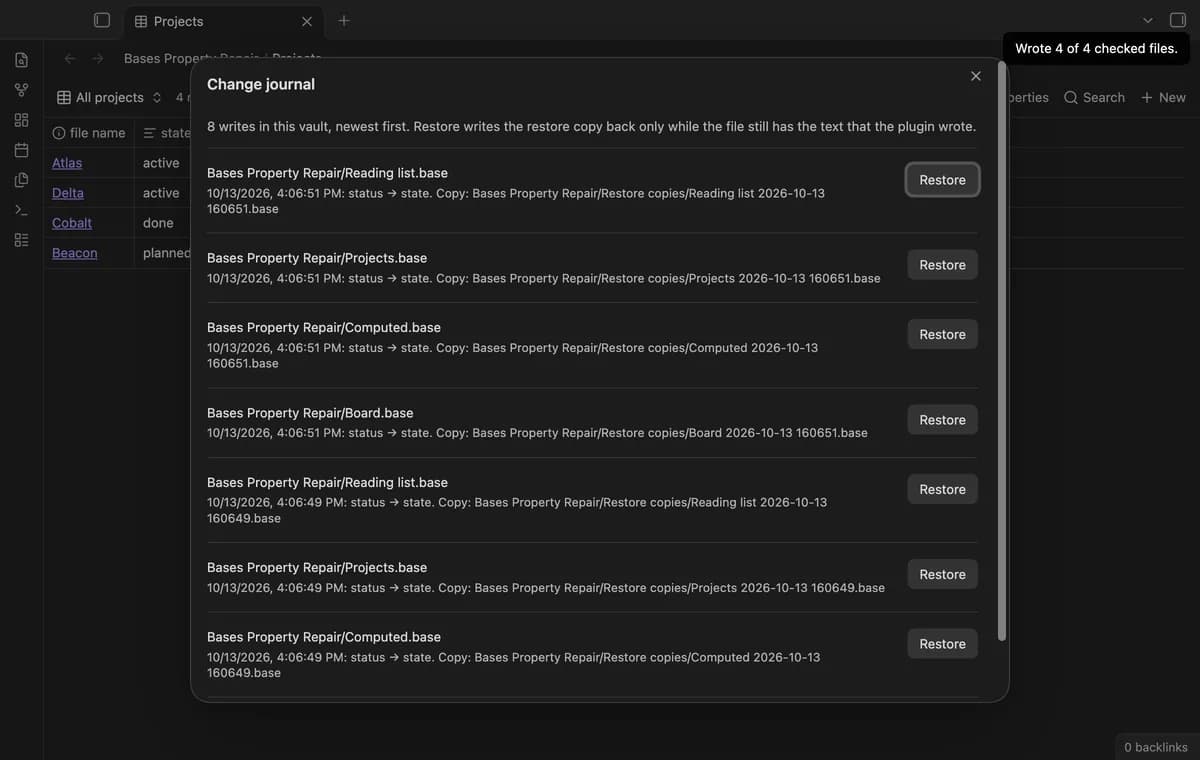
Task: Restore Projects.base from 4:06:51 PM
Action: [x=942, y=265]
